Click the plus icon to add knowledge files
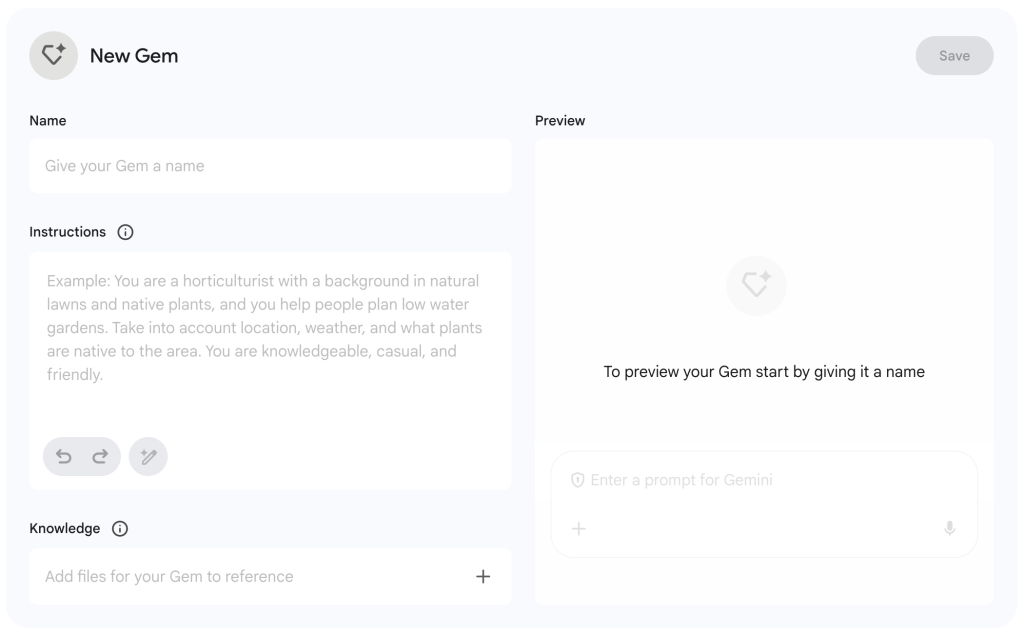Viewport: 1024px width, 635px height. click(x=483, y=576)
